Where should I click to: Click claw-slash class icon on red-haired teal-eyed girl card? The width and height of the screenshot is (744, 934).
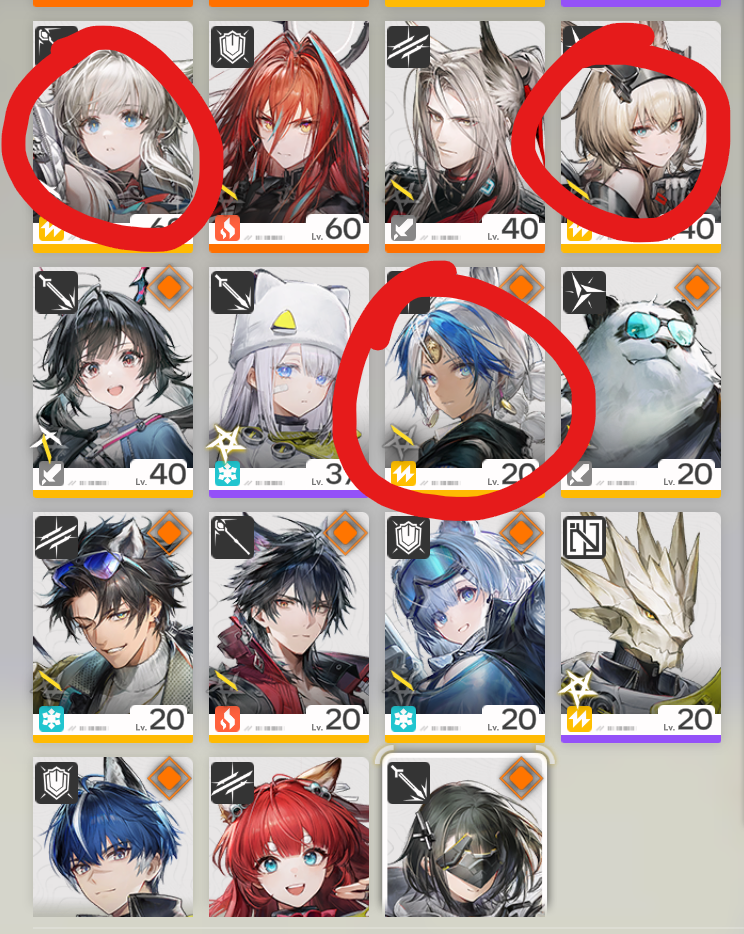pyautogui.click(x=232, y=783)
